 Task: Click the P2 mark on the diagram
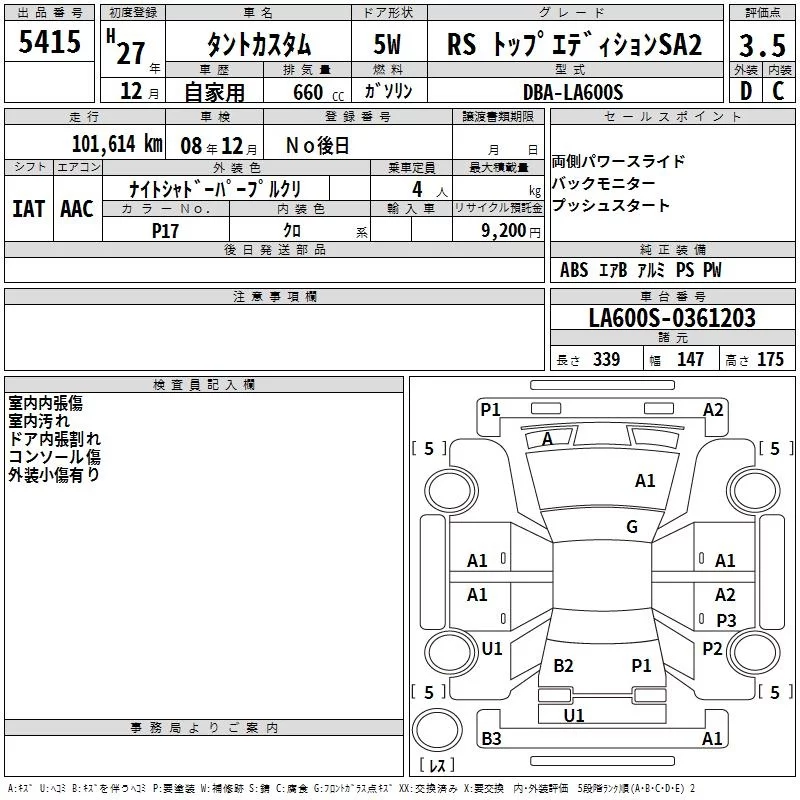[x=712, y=649]
